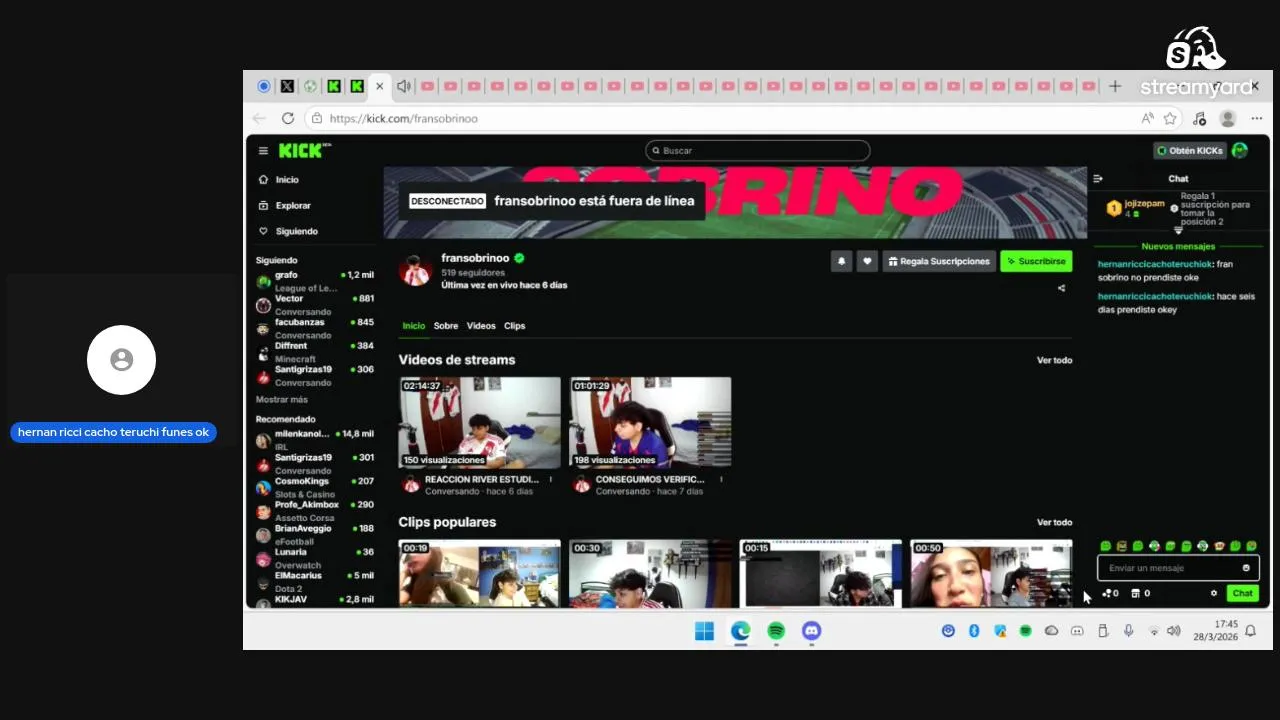Expand the gift leaderboard chevron in chat
Image resolution: width=1280 pixels, height=720 pixels.
click(x=1178, y=231)
